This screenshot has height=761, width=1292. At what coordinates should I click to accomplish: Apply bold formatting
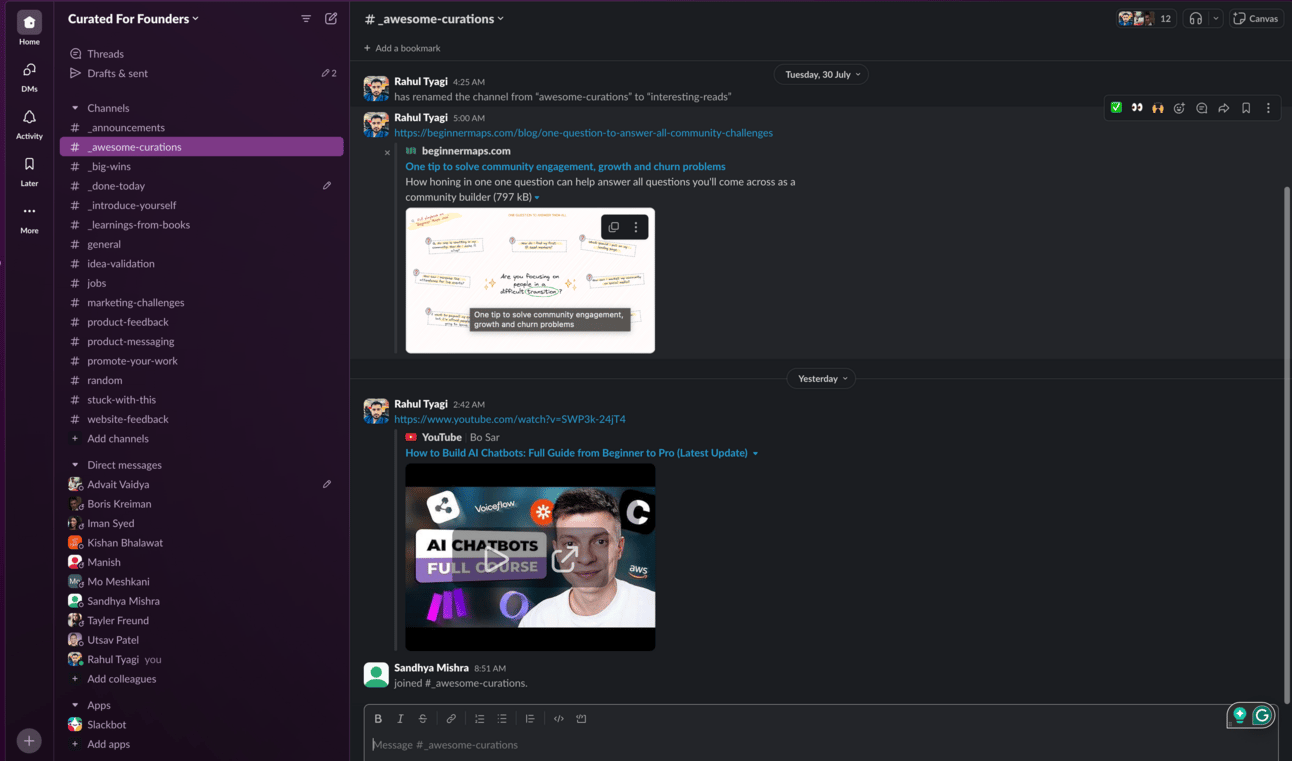(x=378, y=719)
